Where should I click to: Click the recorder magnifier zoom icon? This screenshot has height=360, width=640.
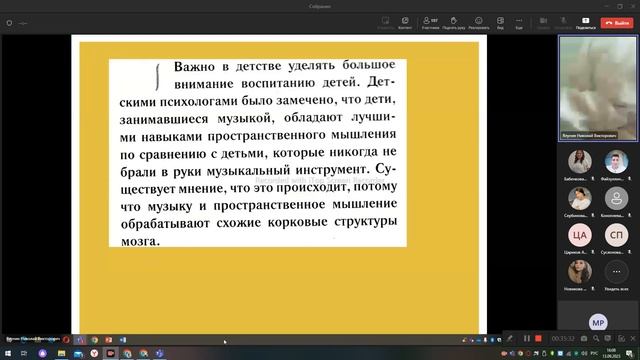(x=596, y=338)
